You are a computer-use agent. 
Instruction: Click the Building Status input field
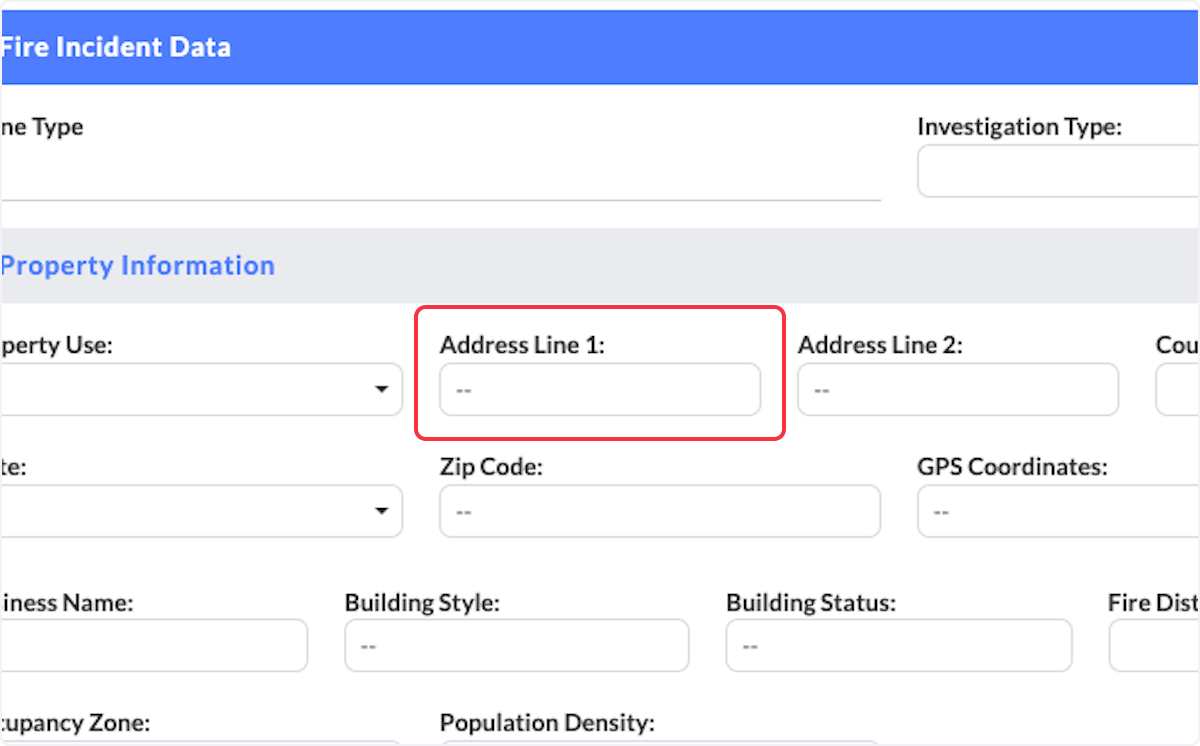(x=899, y=645)
